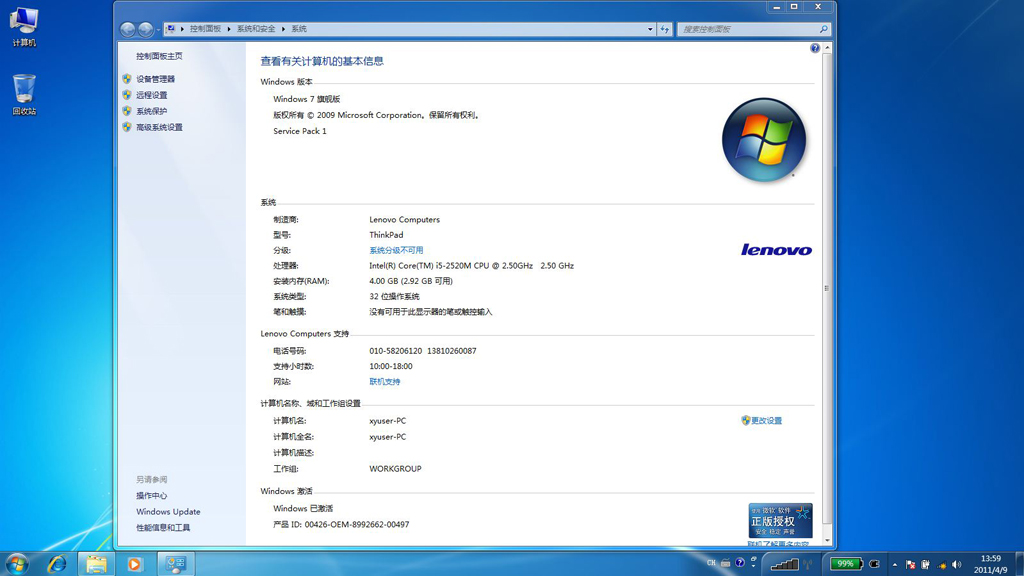1024x576 pixels.
Task: Expand the arrow after 控制面板 breadcrumb
Action: tap(229, 29)
